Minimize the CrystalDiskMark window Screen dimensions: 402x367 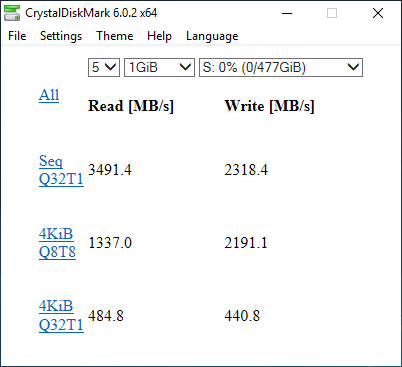pos(287,13)
